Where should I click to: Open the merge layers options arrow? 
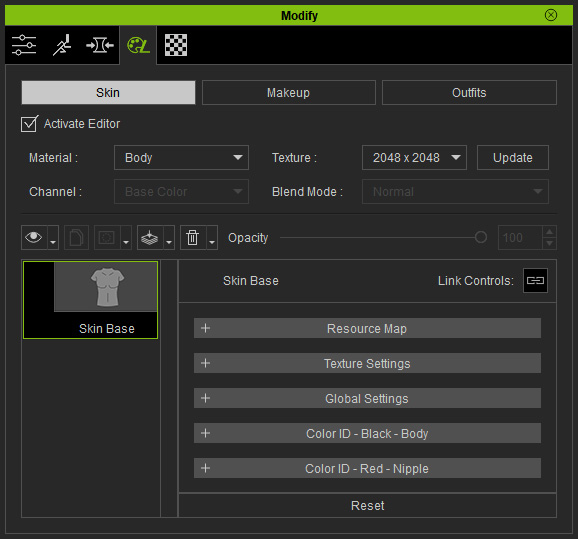169,237
